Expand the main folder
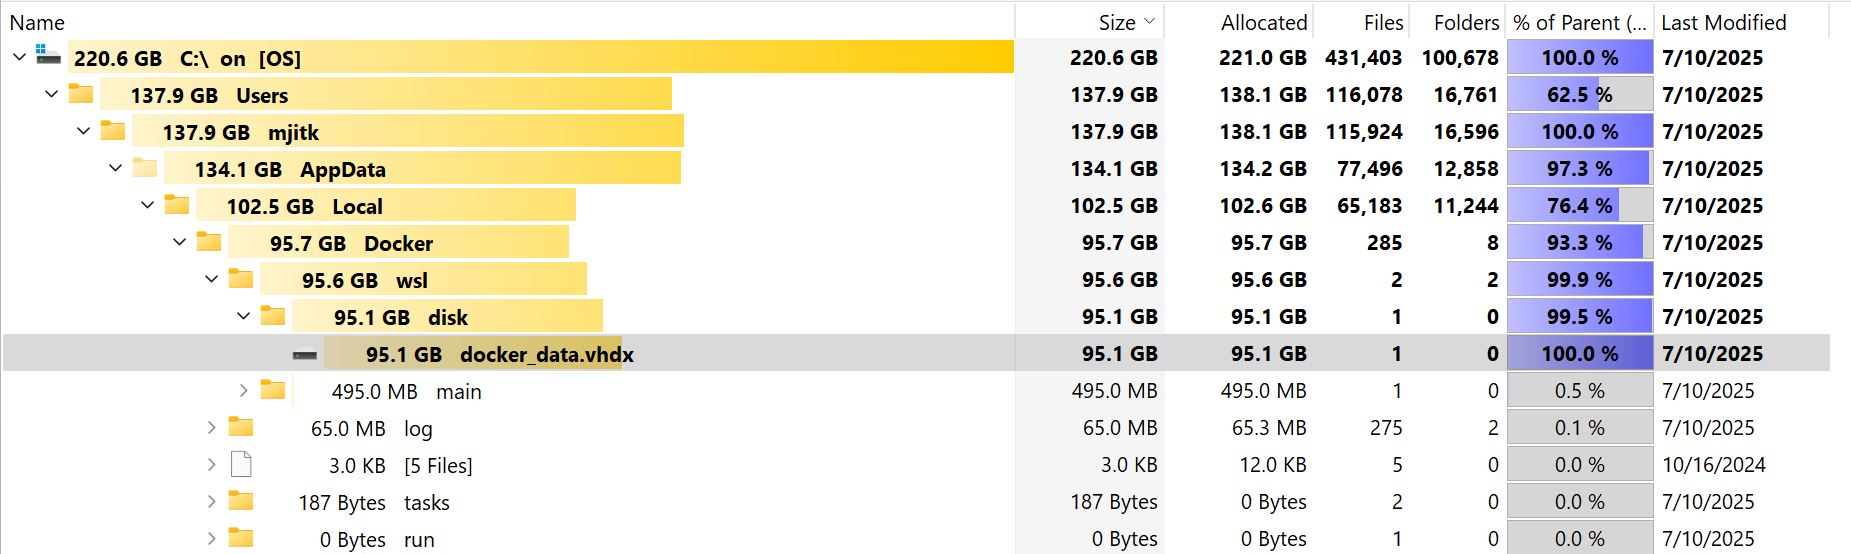1851x554 pixels. pyautogui.click(x=243, y=391)
